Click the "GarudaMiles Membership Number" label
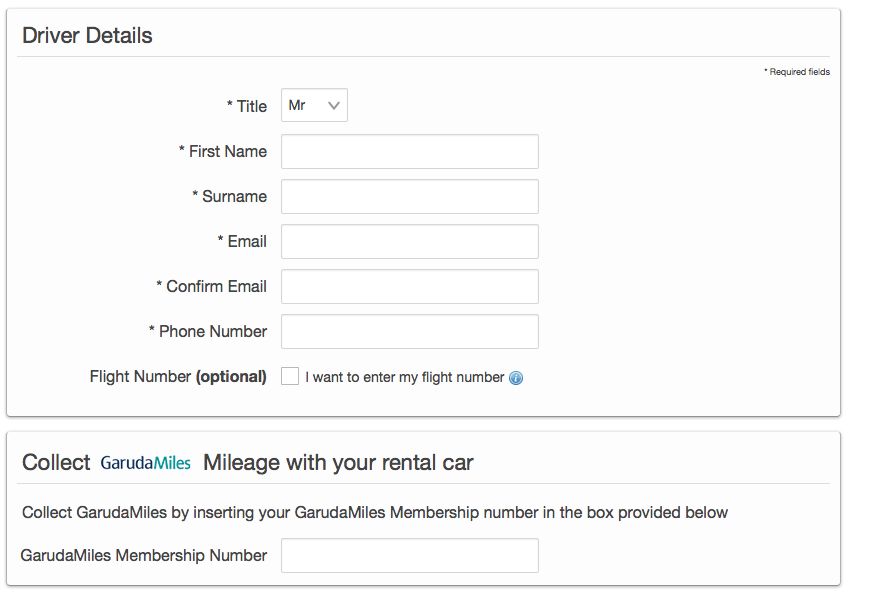878x601 pixels. tap(143, 555)
